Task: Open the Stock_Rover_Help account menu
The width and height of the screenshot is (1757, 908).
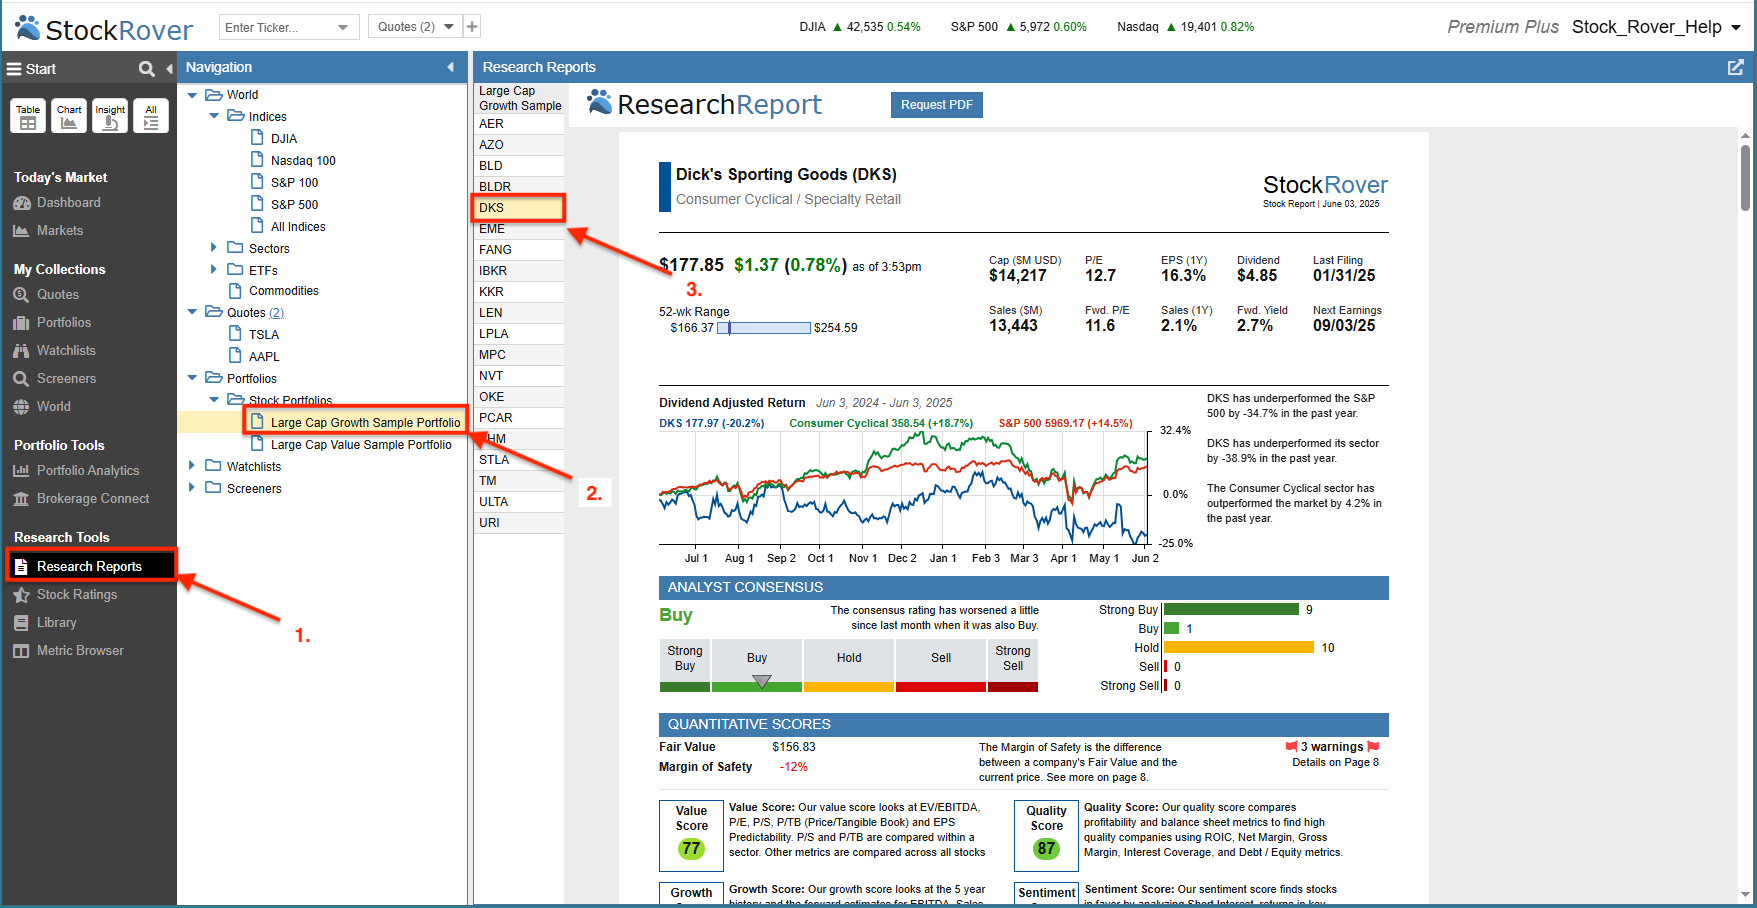Action: coord(1656,27)
